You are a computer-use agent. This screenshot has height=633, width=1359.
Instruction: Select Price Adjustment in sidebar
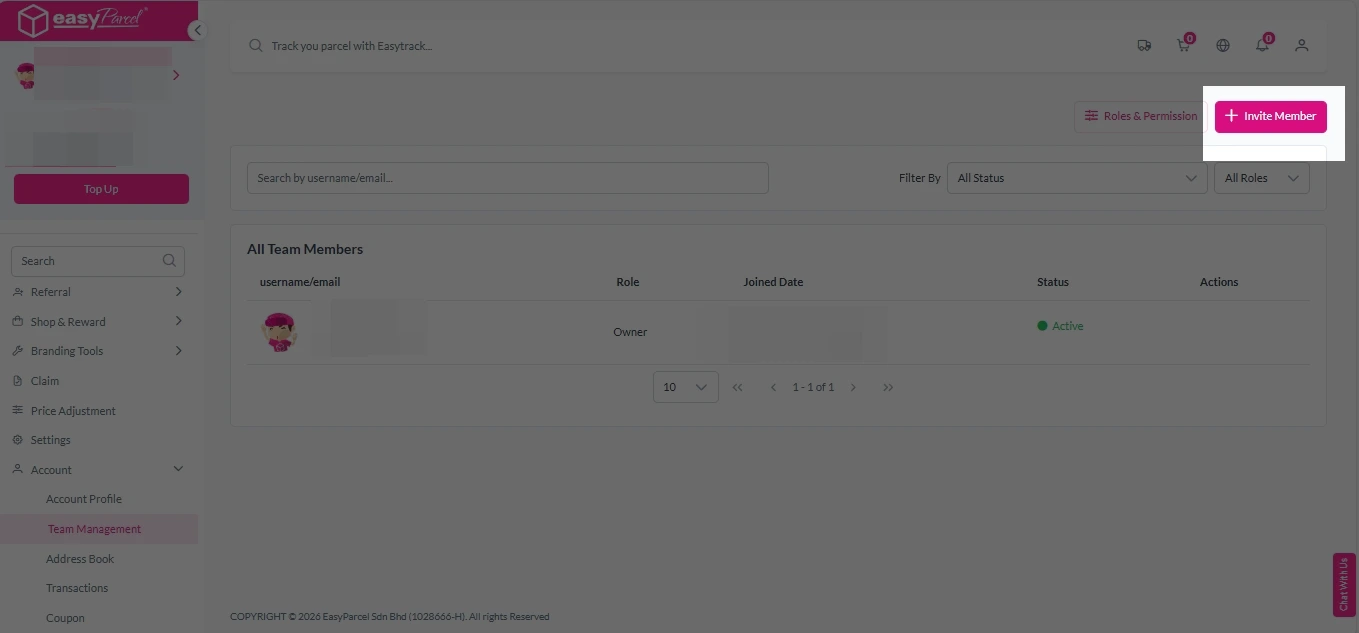click(x=73, y=411)
